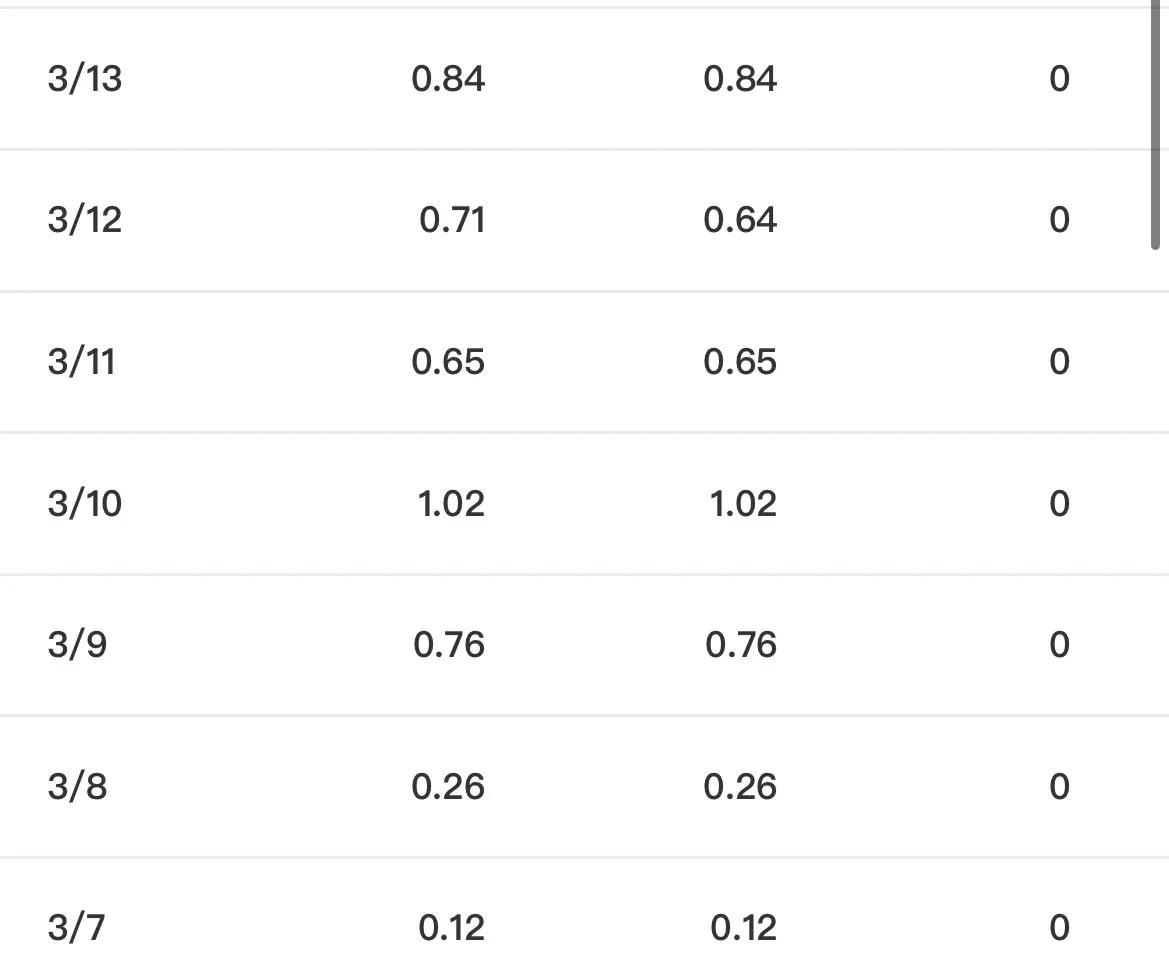Click the 0.71 value for 3/12

pos(452,220)
